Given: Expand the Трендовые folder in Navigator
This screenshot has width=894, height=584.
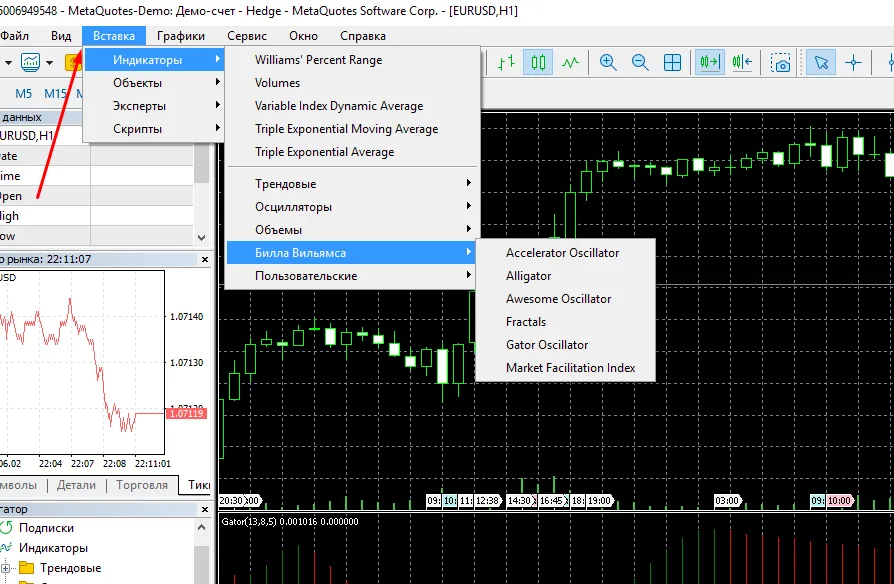Looking at the screenshot, I should 5,568.
